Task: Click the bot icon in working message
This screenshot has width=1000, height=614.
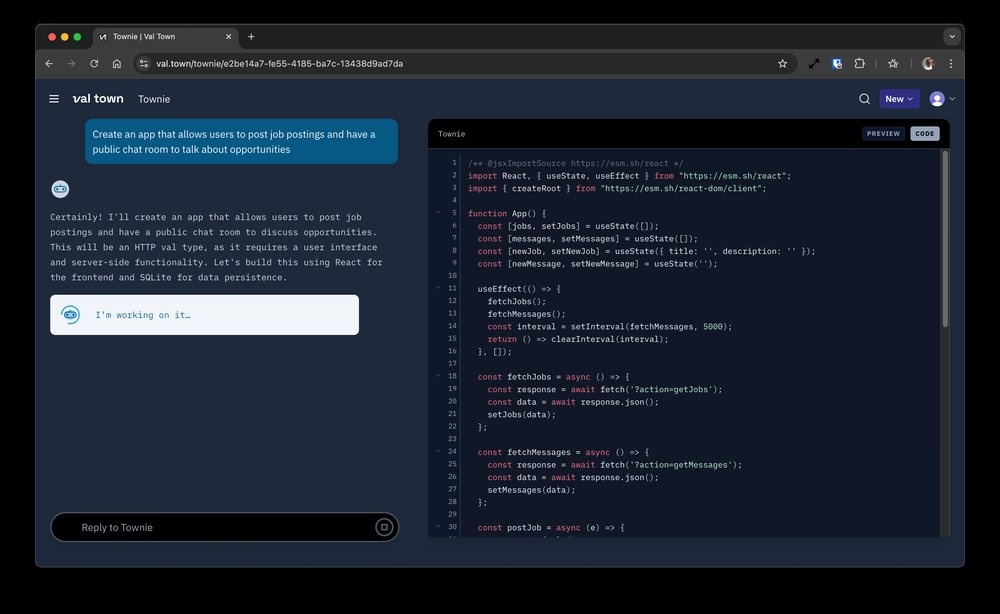Action: [70, 314]
